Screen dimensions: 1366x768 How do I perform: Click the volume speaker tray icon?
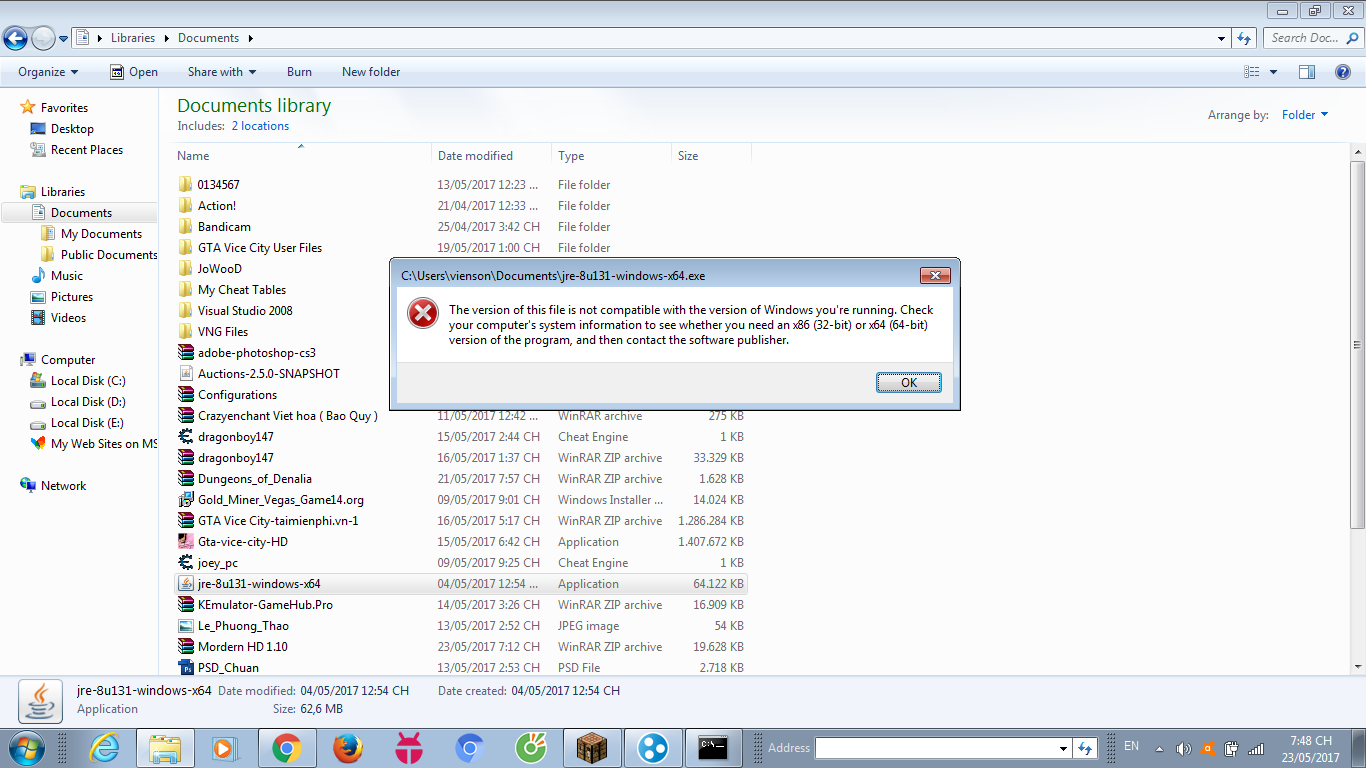pyautogui.click(x=1184, y=748)
